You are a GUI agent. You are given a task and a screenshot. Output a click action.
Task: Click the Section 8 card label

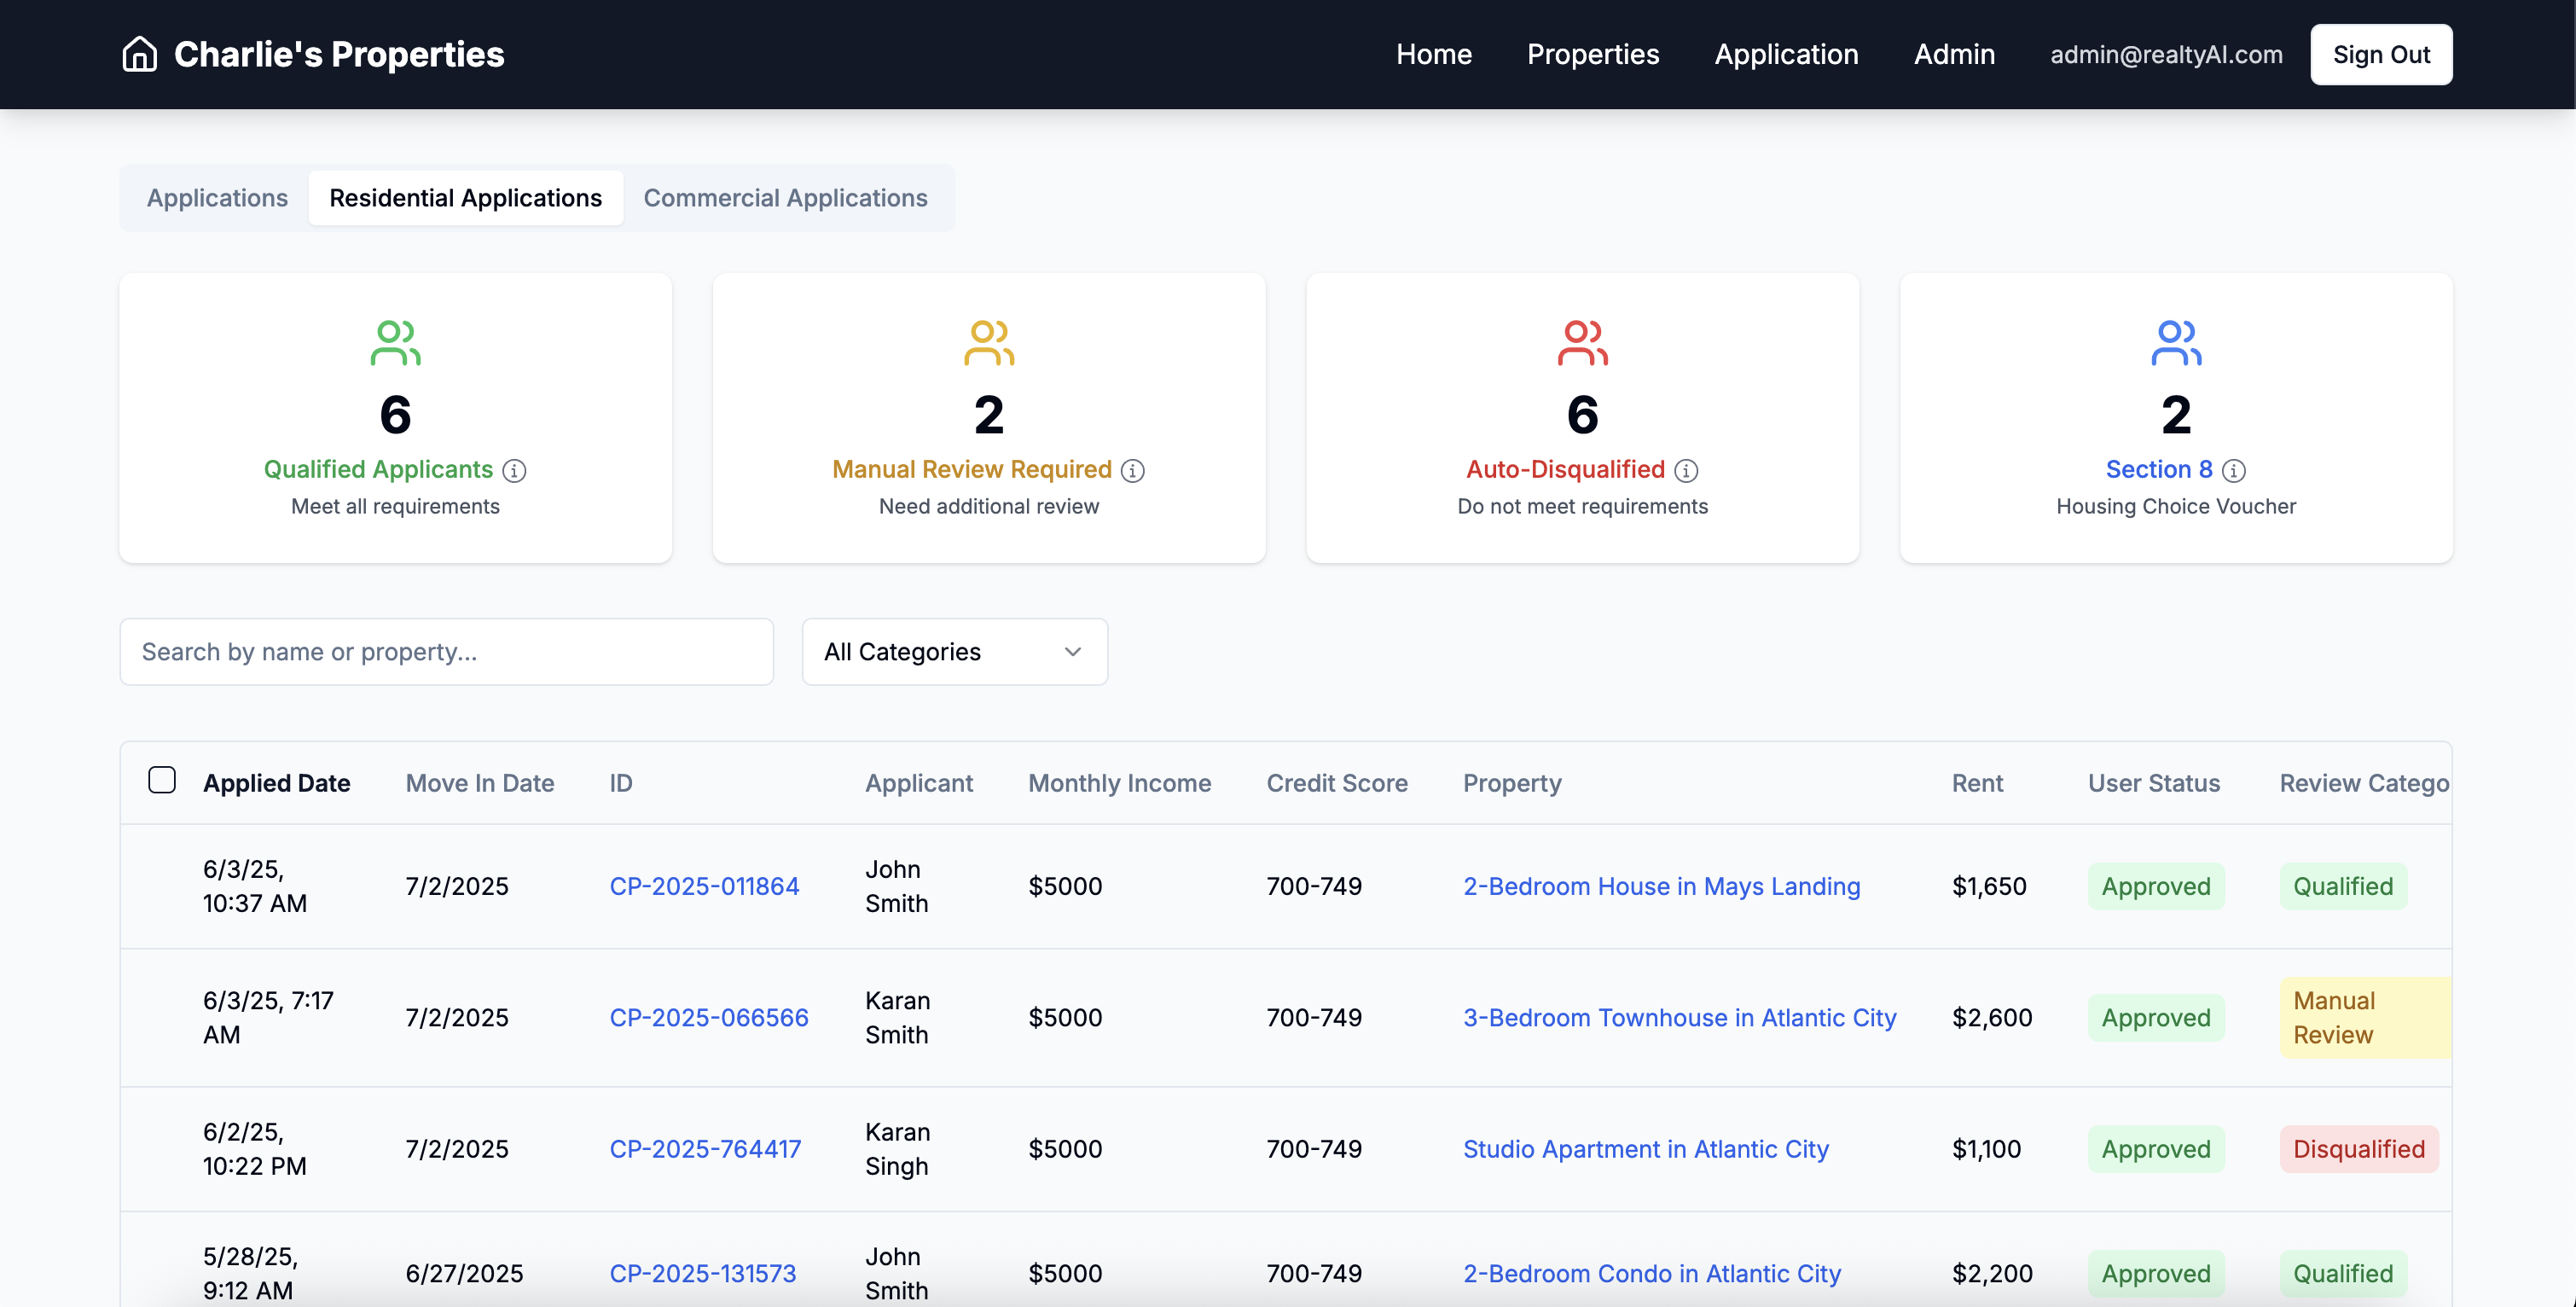coord(2158,469)
